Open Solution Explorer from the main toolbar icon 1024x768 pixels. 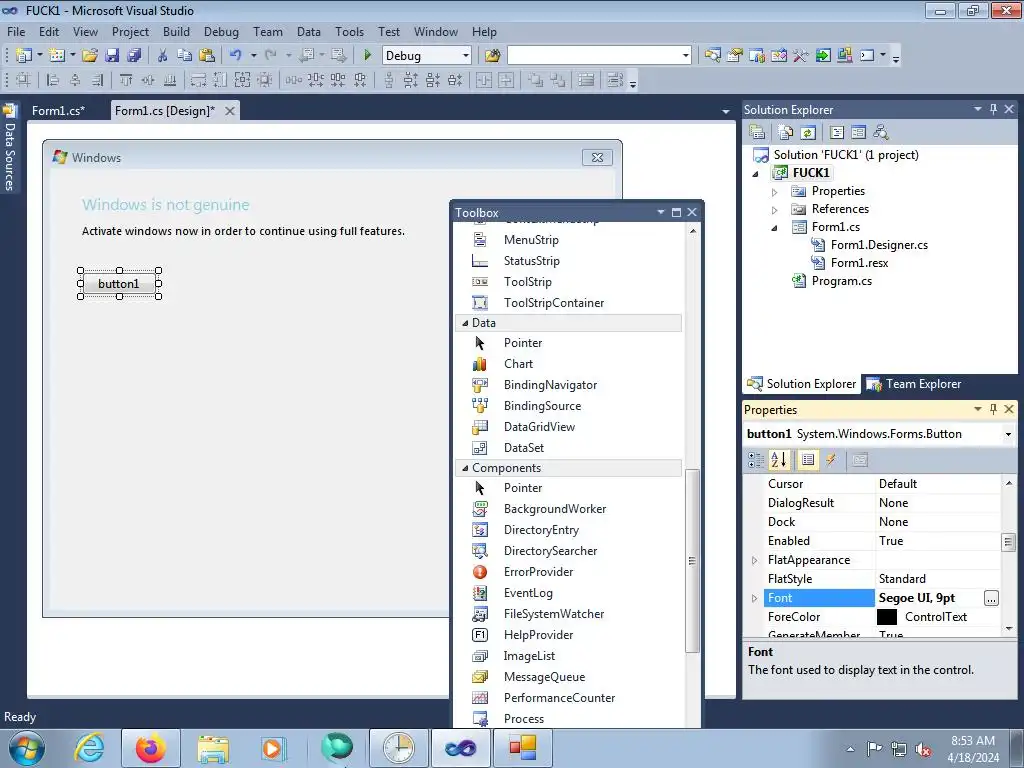click(712, 56)
